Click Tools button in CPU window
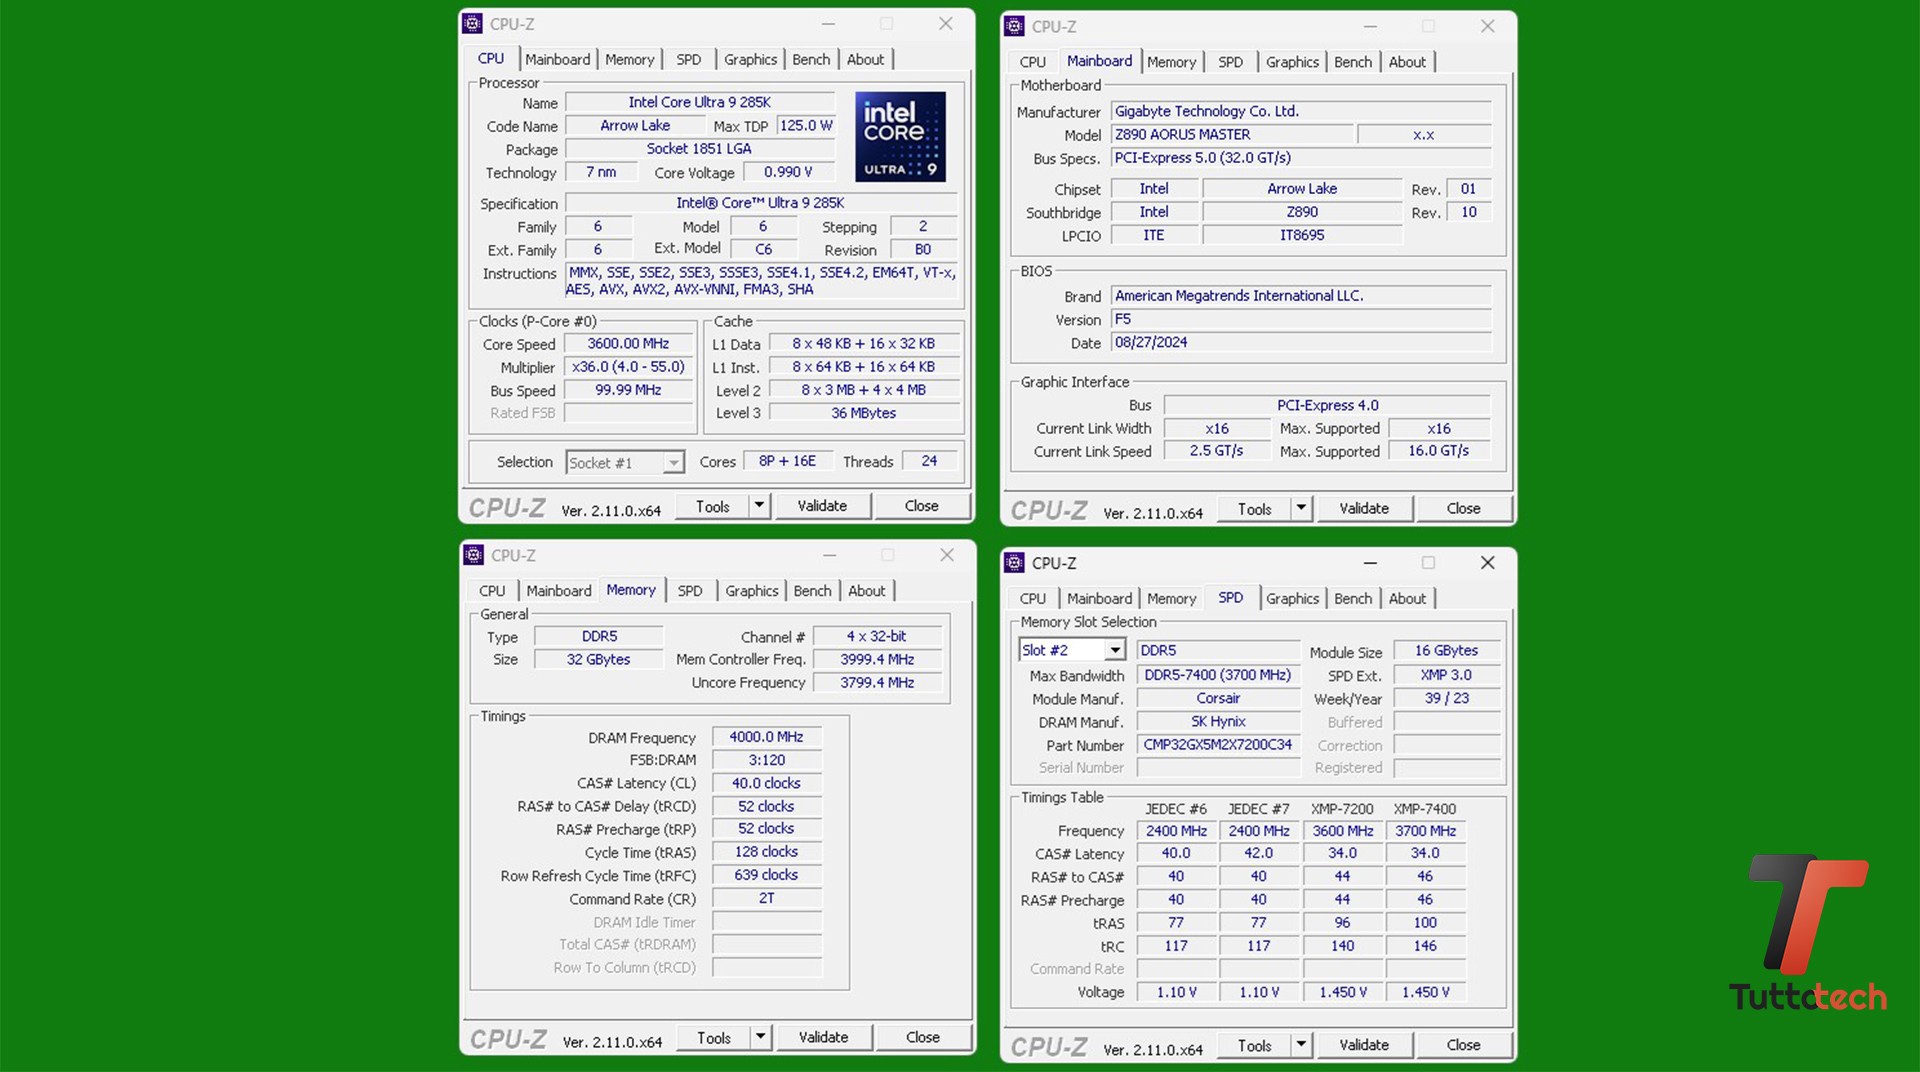1920x1072 pixels. tap(713, 507)
